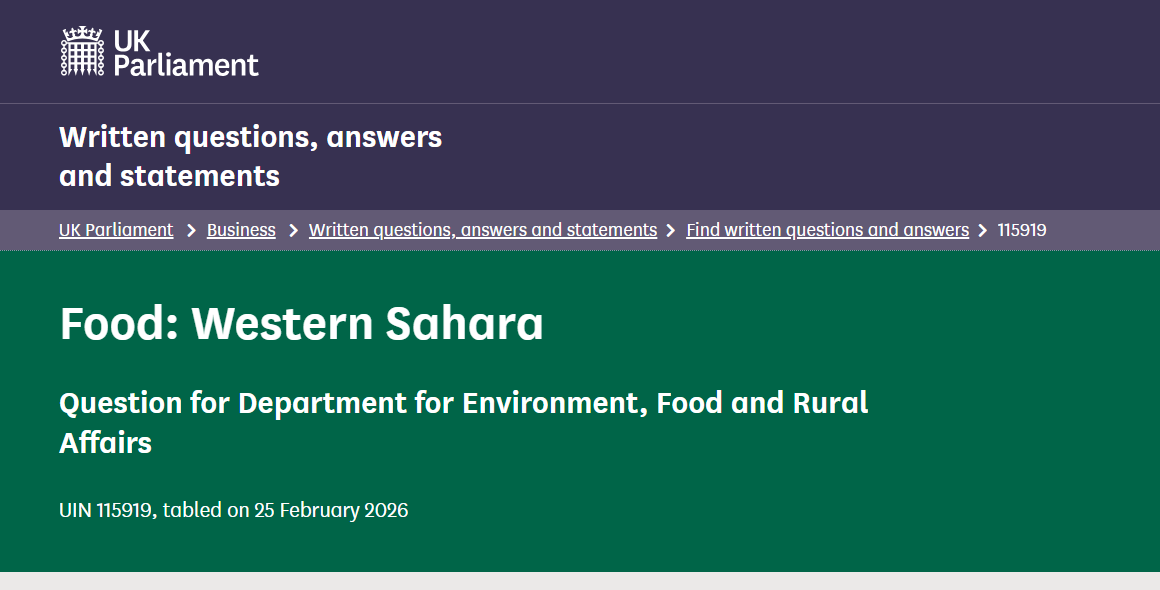Click the Food: Western Sahara heading
This screenshot has height=590, width=1160.
[x=301, y=324]
